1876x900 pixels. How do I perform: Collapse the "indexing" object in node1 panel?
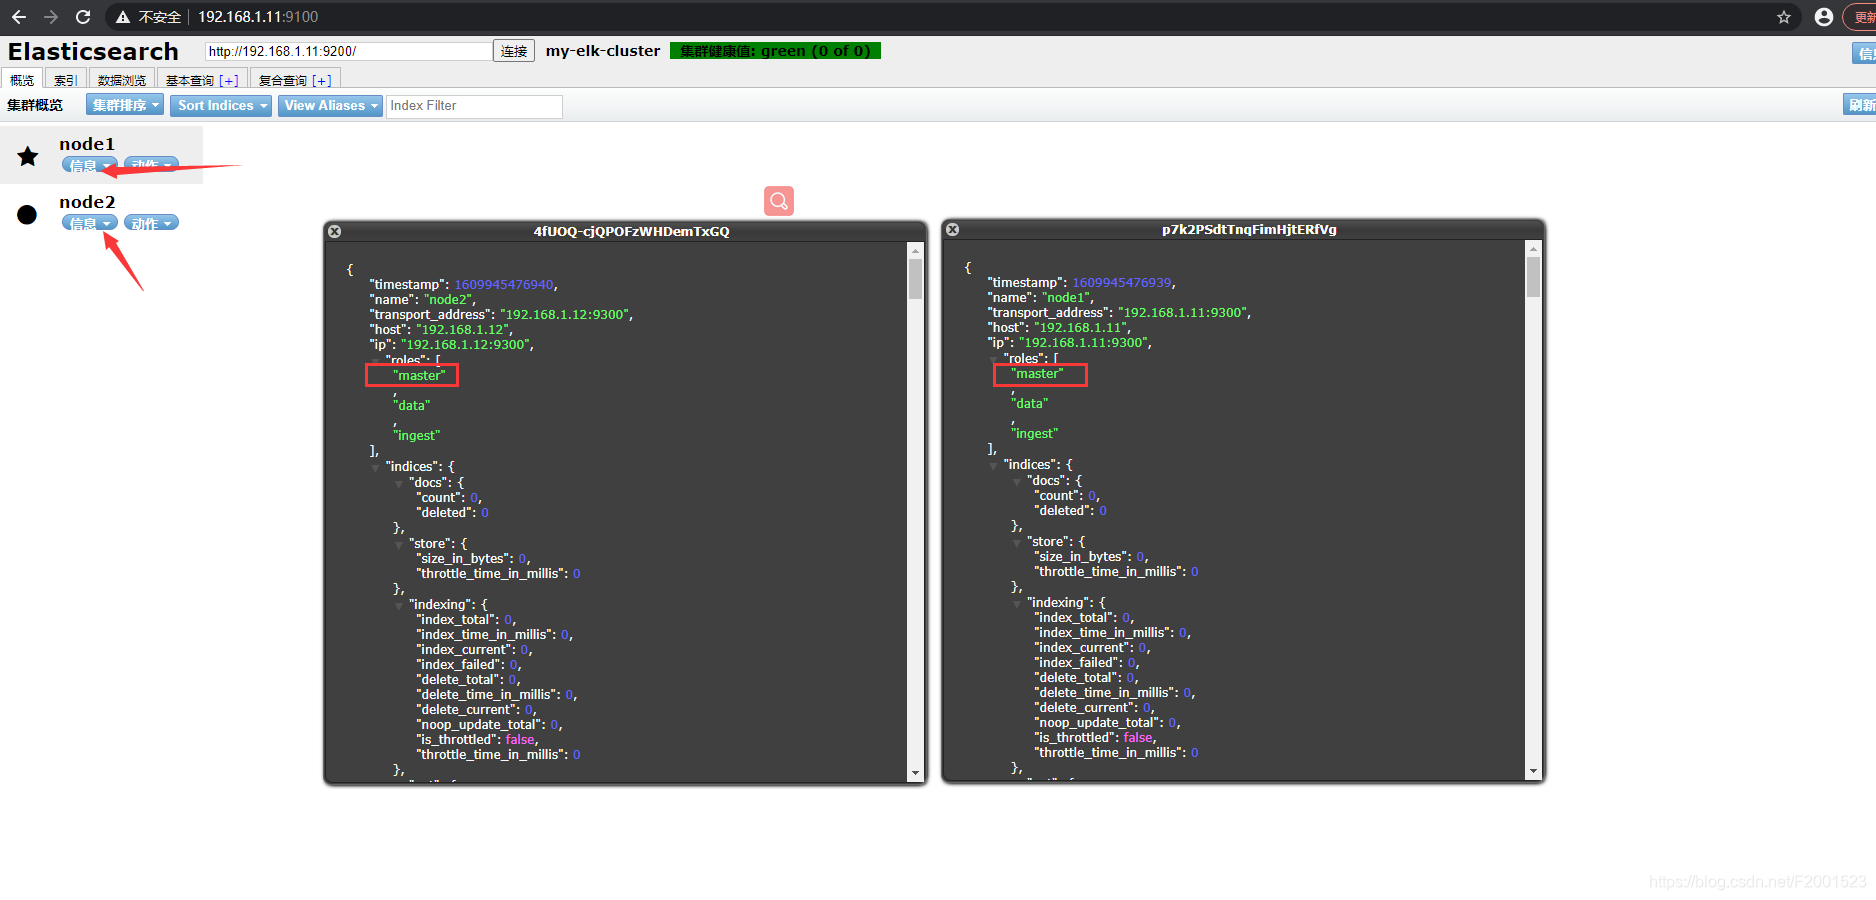coord(1017,603)
